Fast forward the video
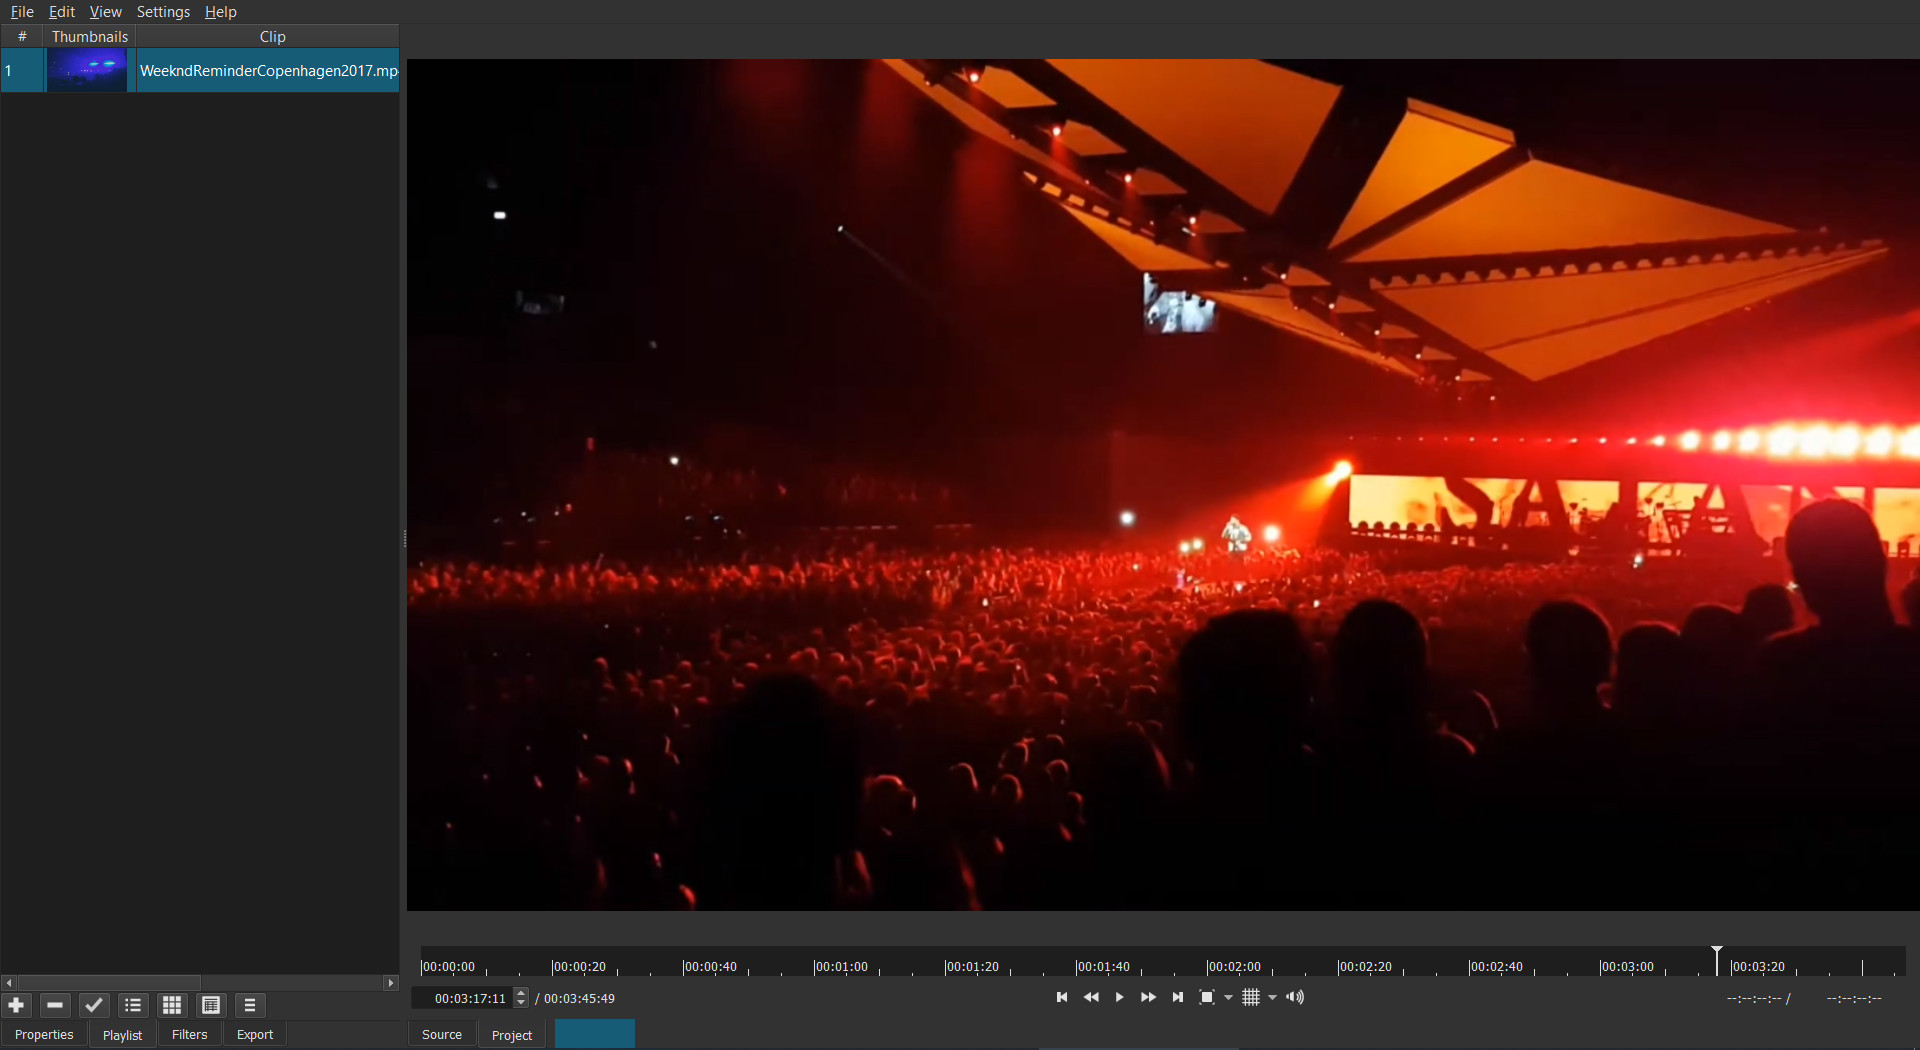Viewport: 1920px width, 1050px height. (x=1148, y=997)
